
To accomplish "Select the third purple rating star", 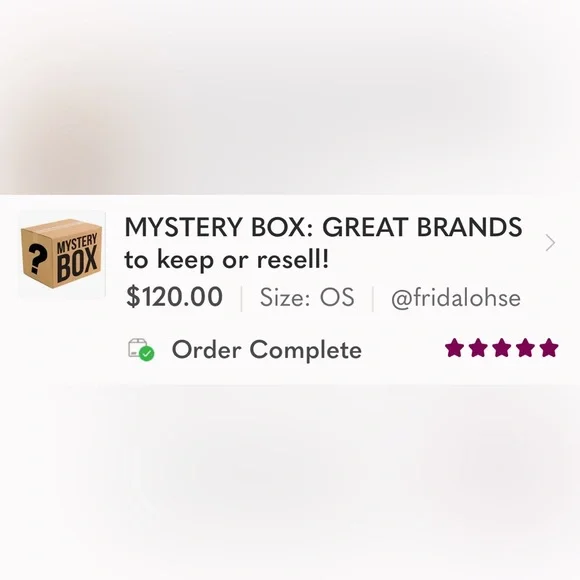I will 501,348.
